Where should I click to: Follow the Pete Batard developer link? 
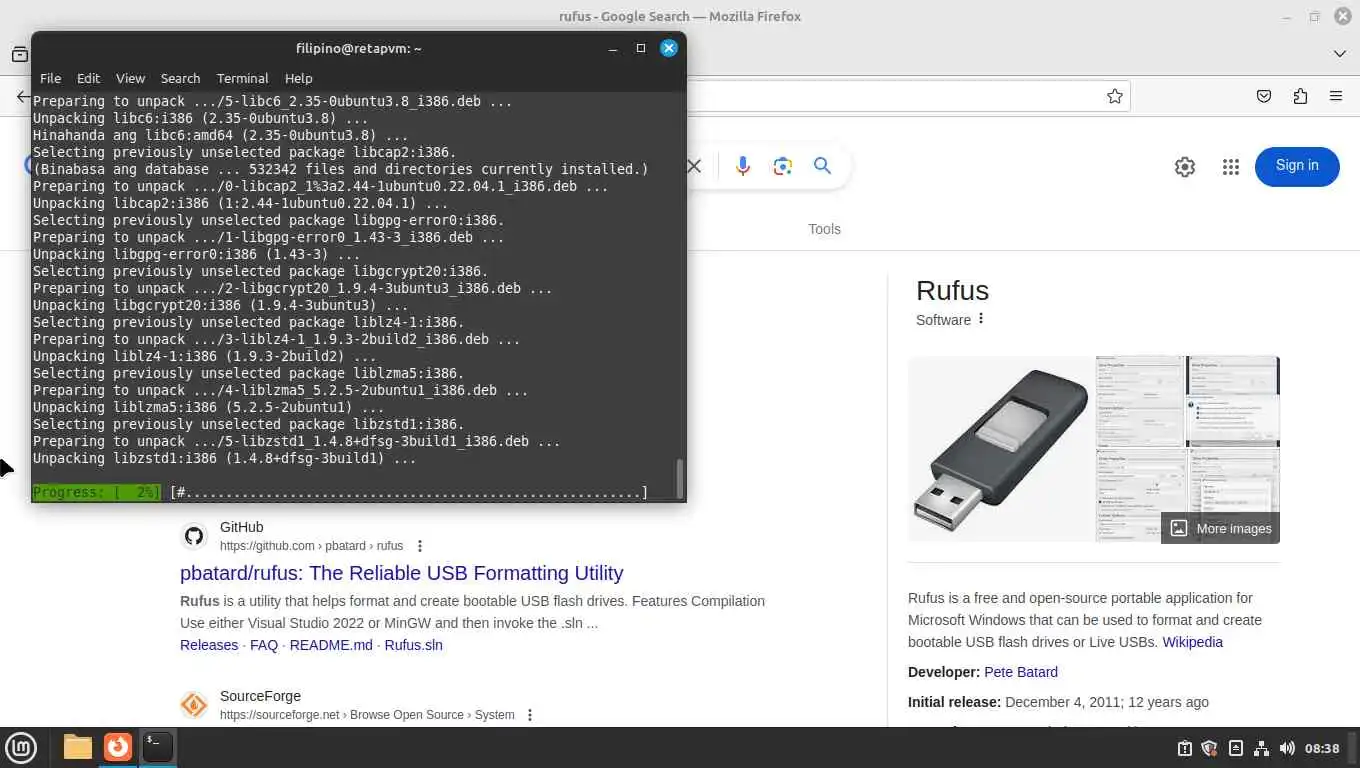click(1021, 672)
